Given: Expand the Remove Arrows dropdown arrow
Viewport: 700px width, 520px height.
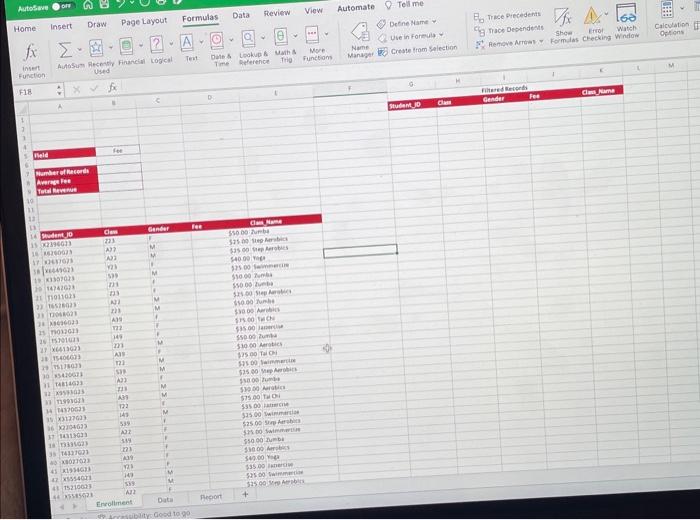Looking at the screenshot, I should tap(541, 42).
